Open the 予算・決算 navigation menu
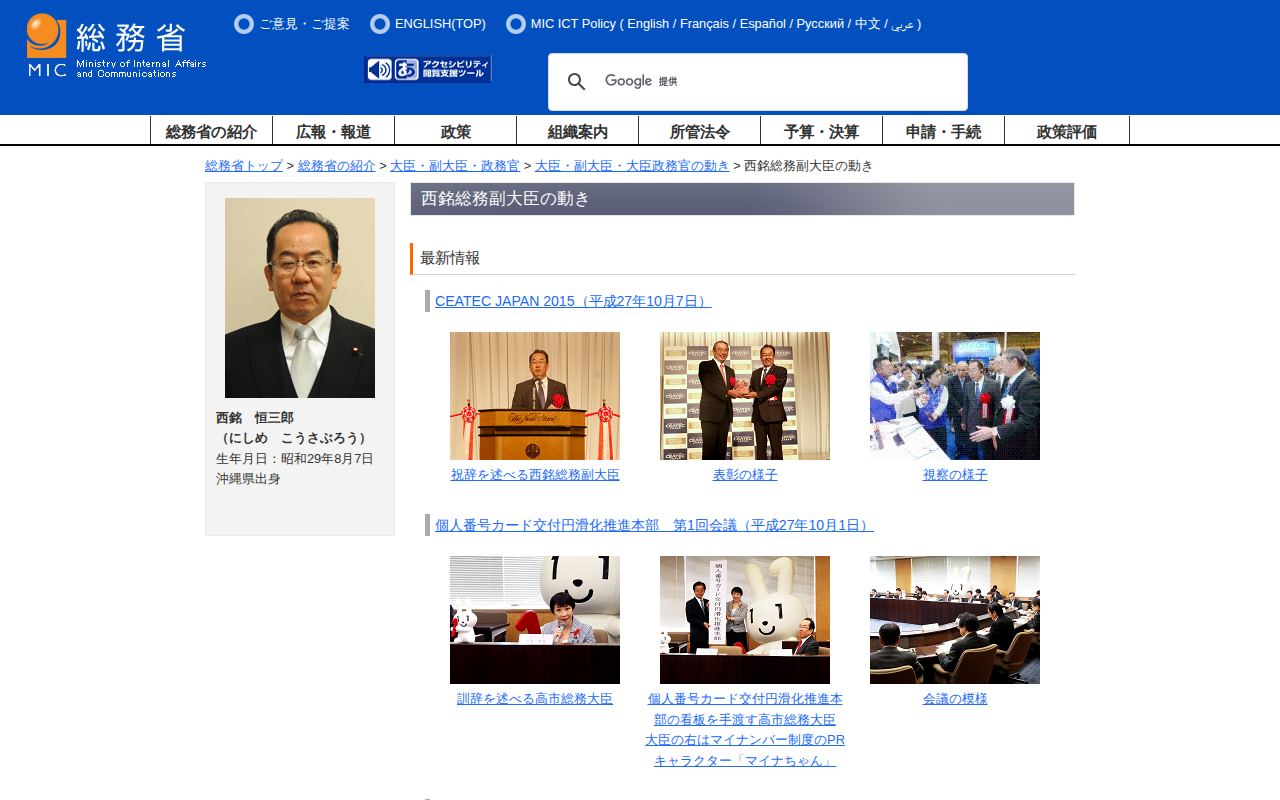1280x800 pixels. pos(821,131)
